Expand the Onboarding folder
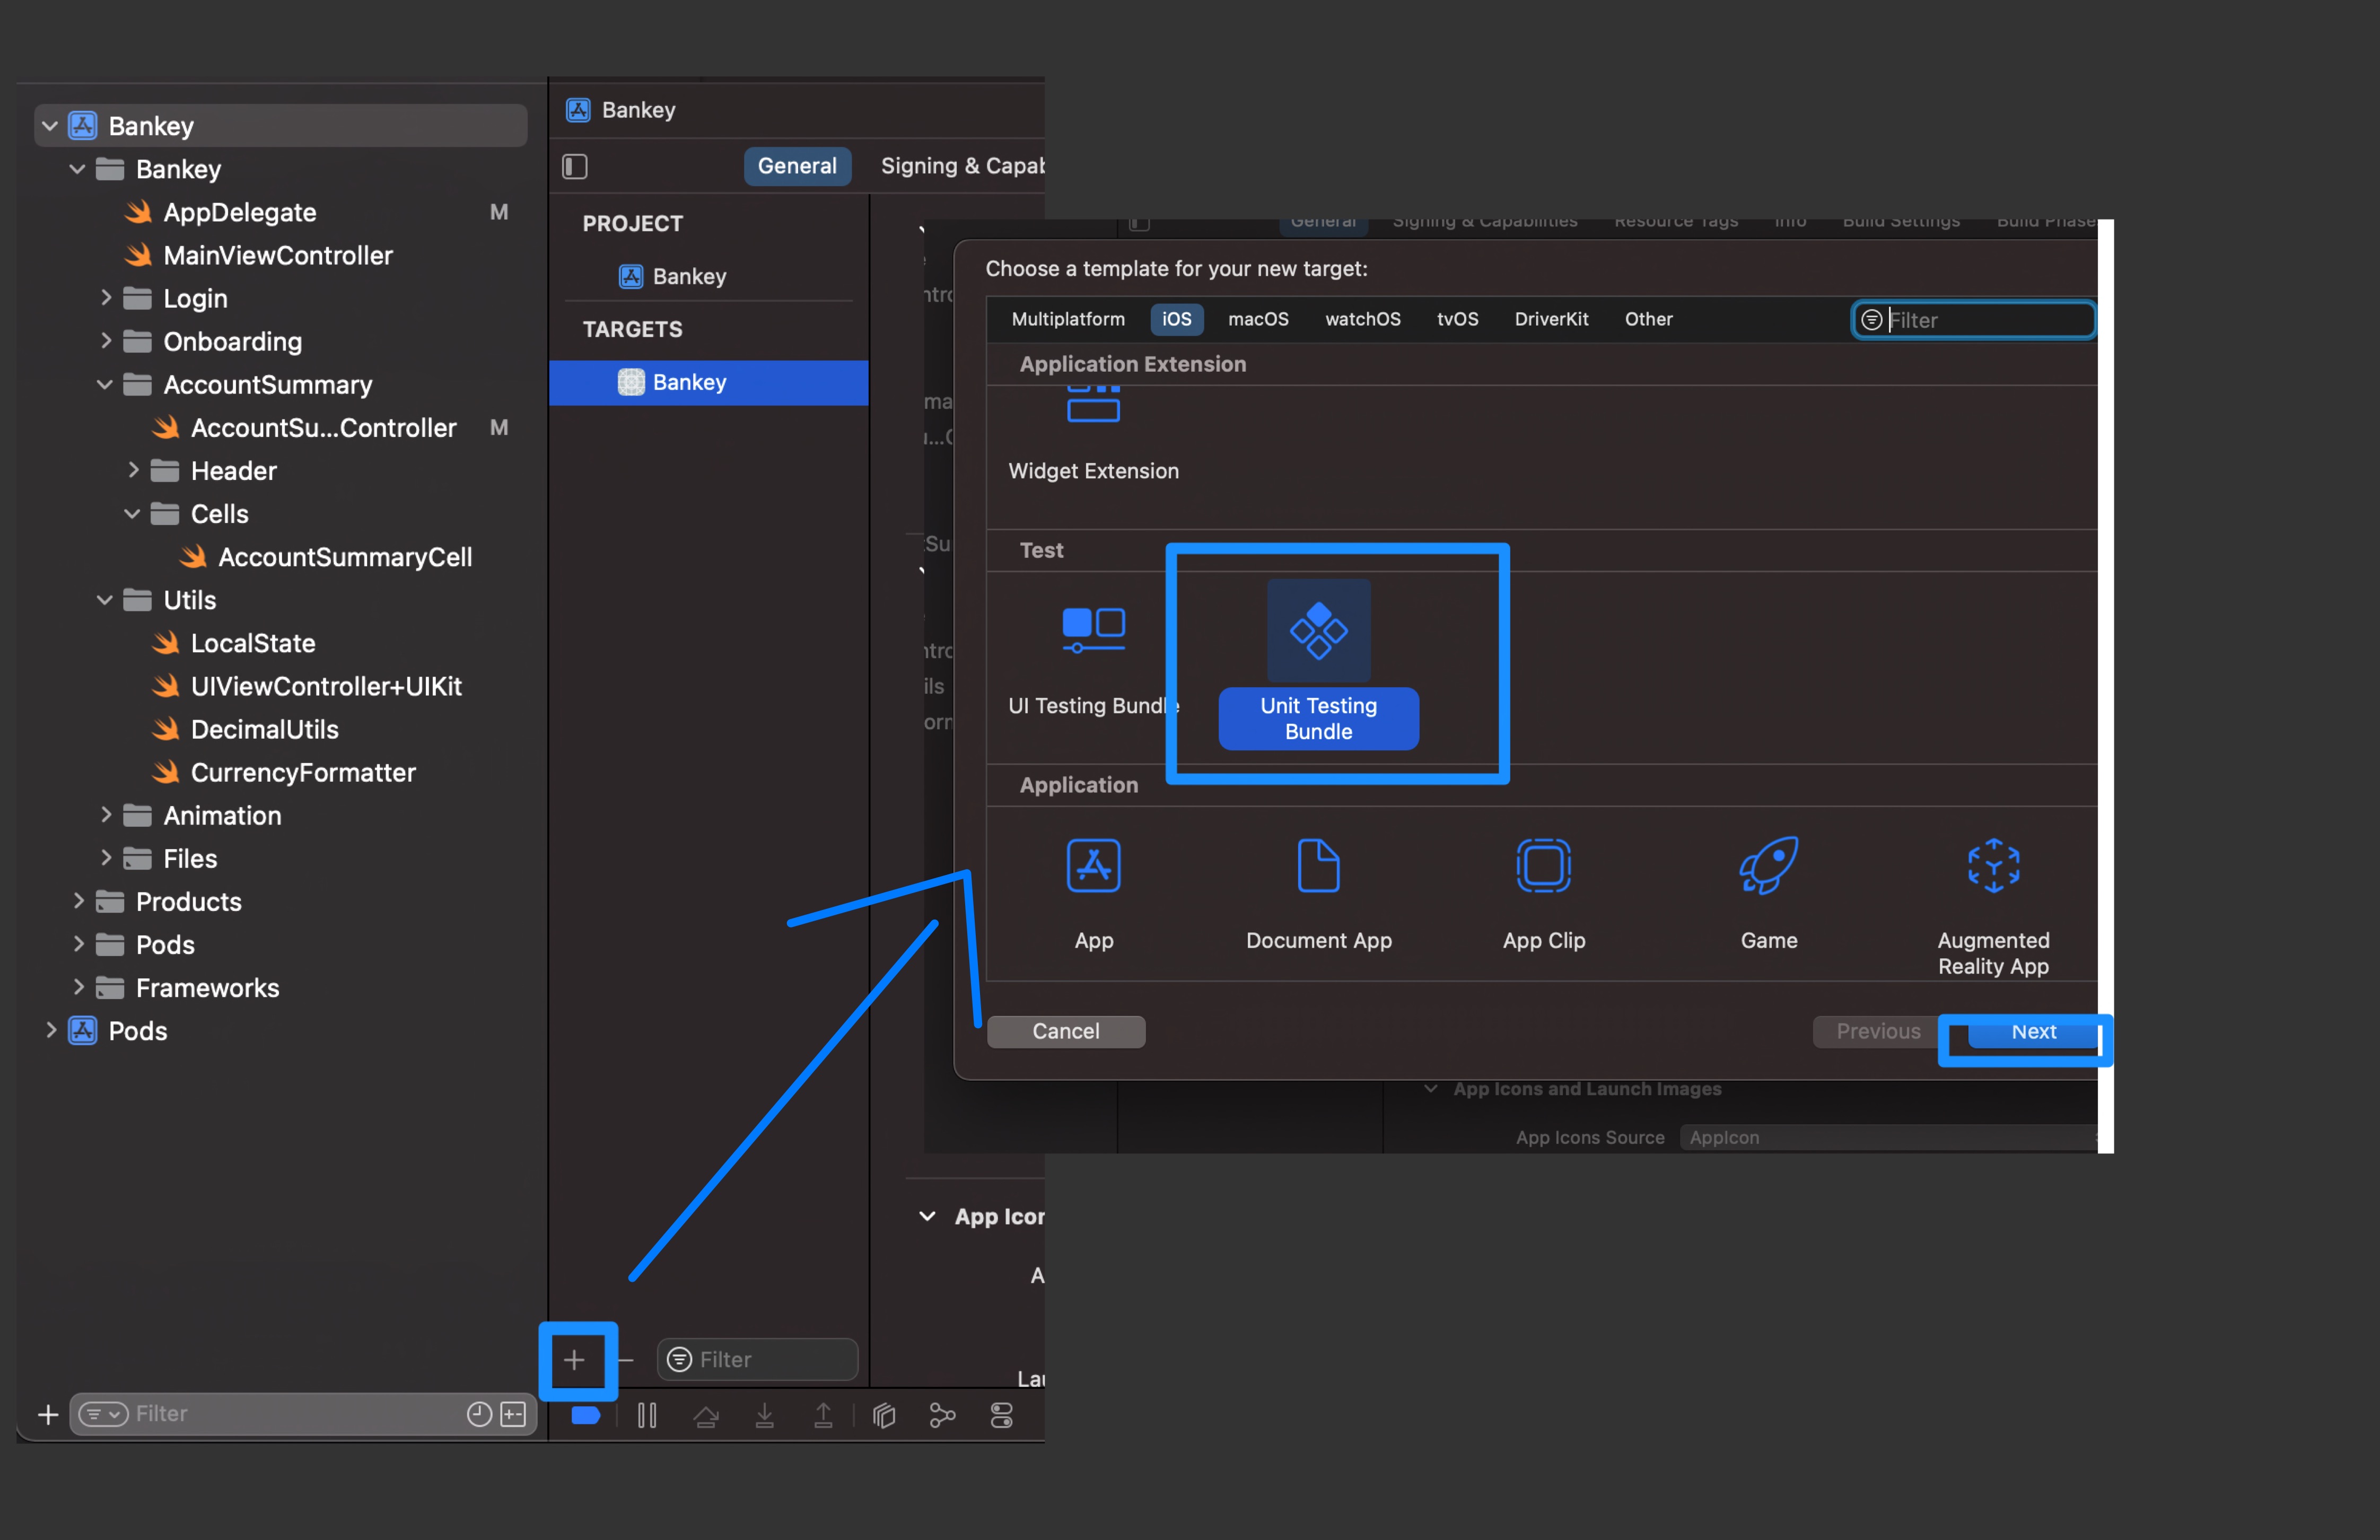The height and width of the screenshot is (1540, 2380). 105,341
